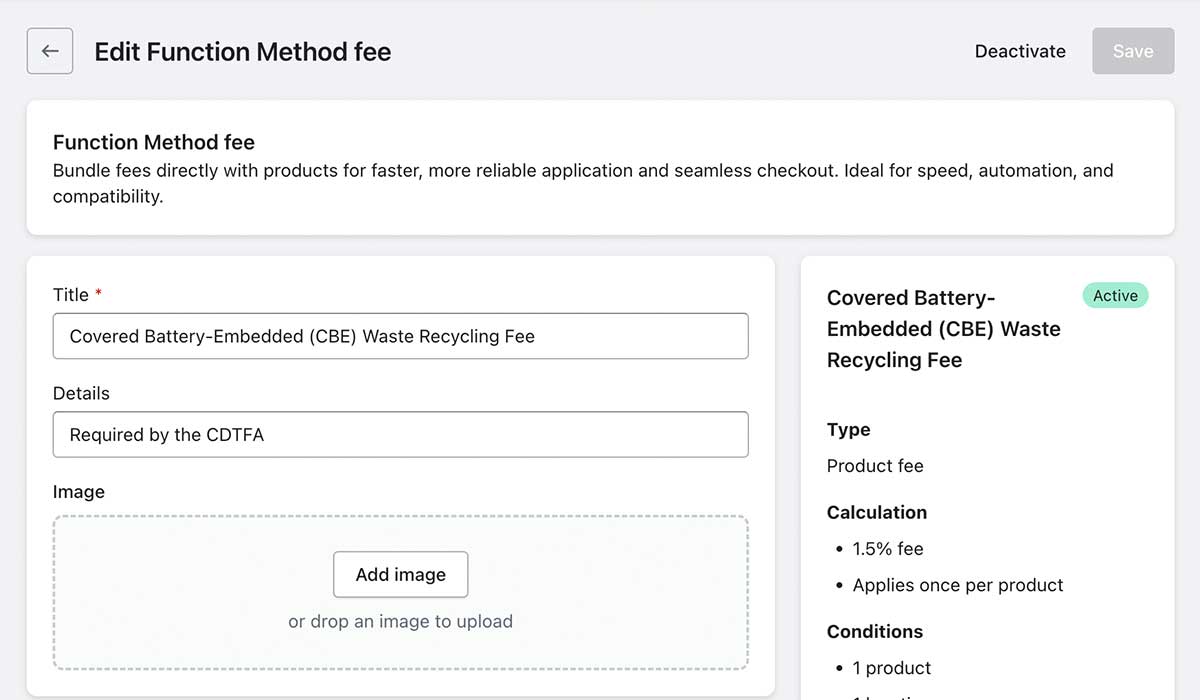Click the back arrow to leave editing
Image resolution: width=1200 pixels, height=700 pixels.
pos(49,50)
